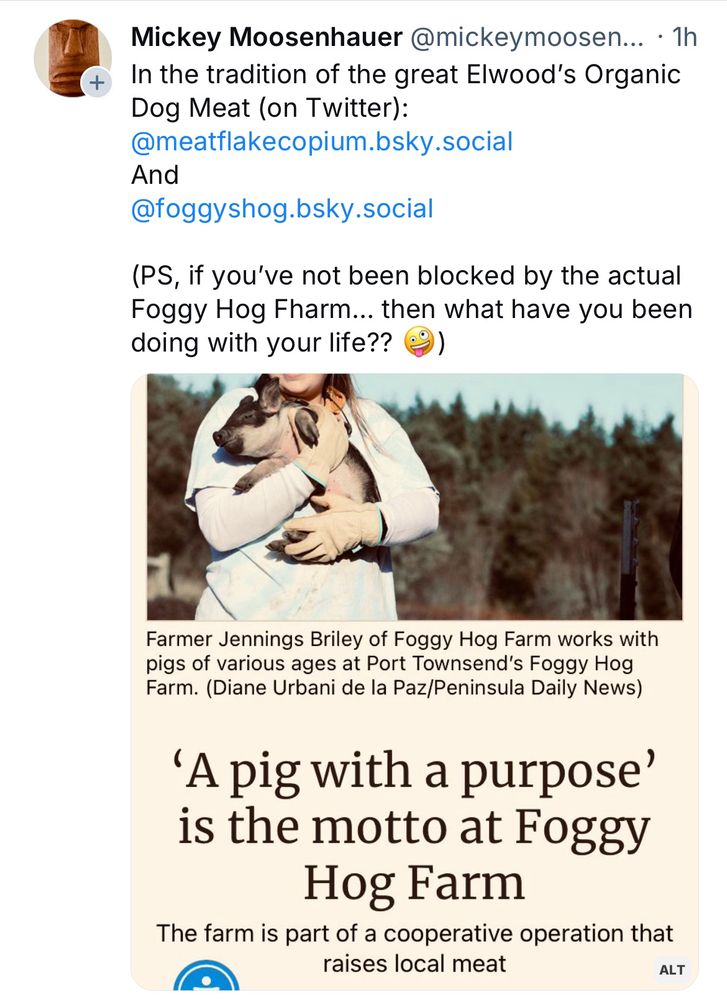
Task: Click the 1h post timestamp
Action: (684, 38)
